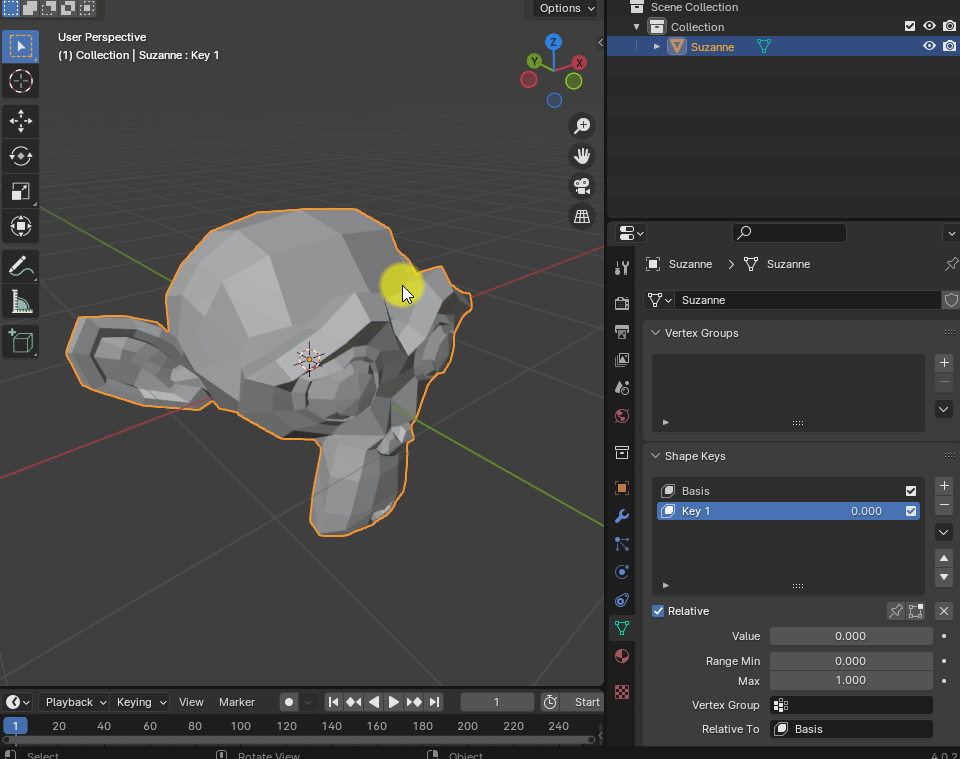The image size is (960, 759).
Task: Disable Suzanne in renders camera icon
Action: point(950,46)
